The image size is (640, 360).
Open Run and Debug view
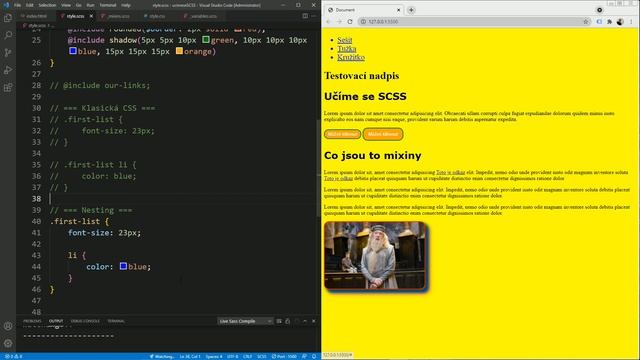8,70
